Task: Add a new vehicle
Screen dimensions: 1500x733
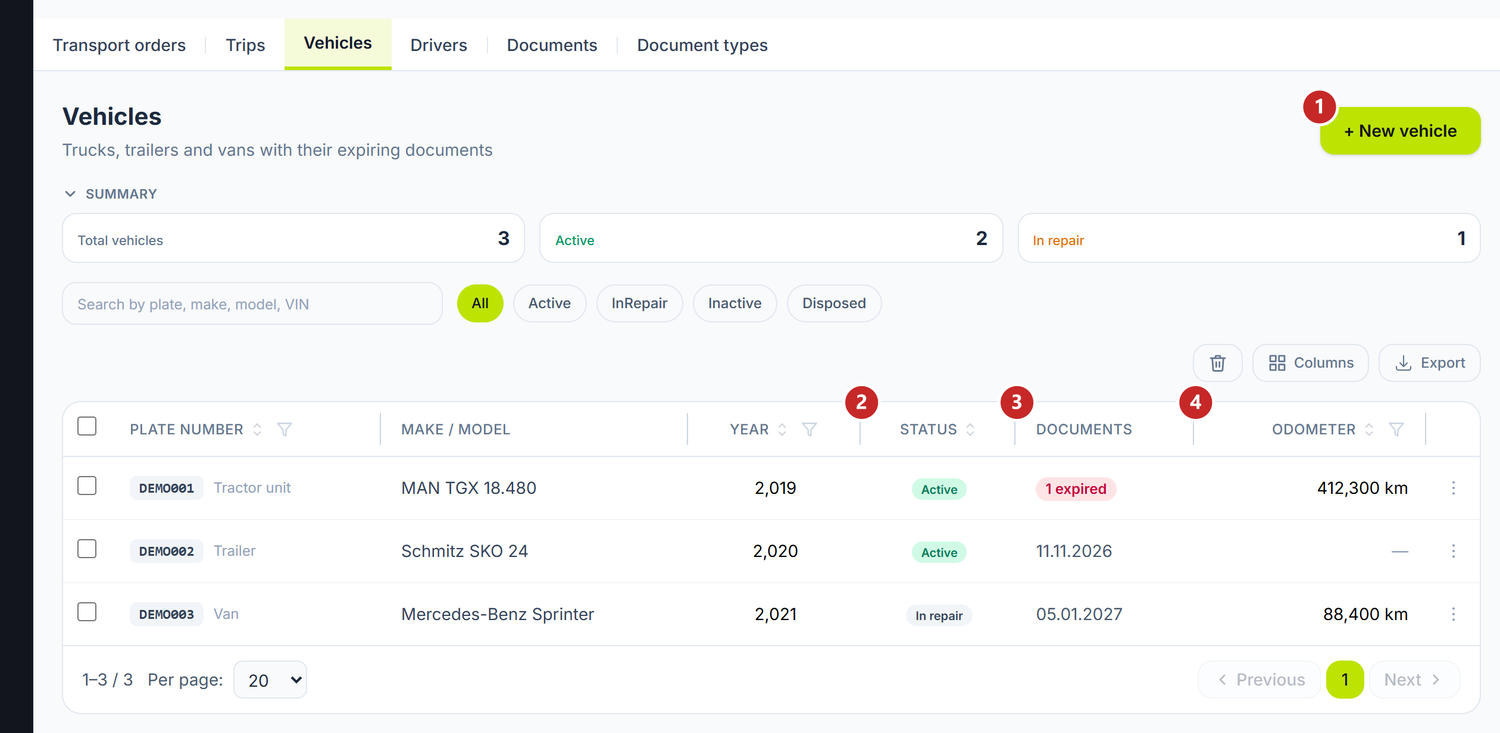Action: tap(1400, 131)
